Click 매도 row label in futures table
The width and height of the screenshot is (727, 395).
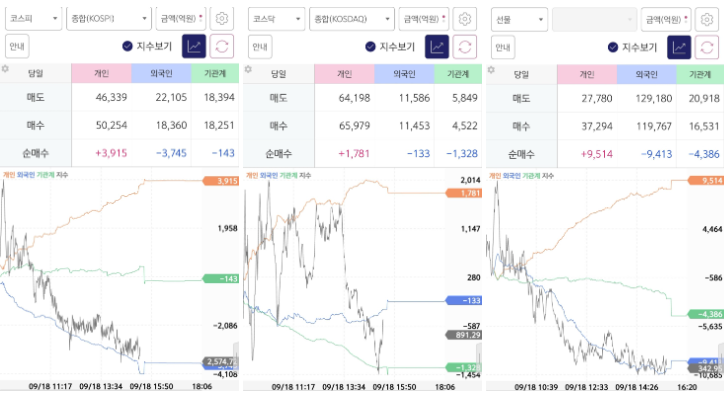(x=521, y=98)
